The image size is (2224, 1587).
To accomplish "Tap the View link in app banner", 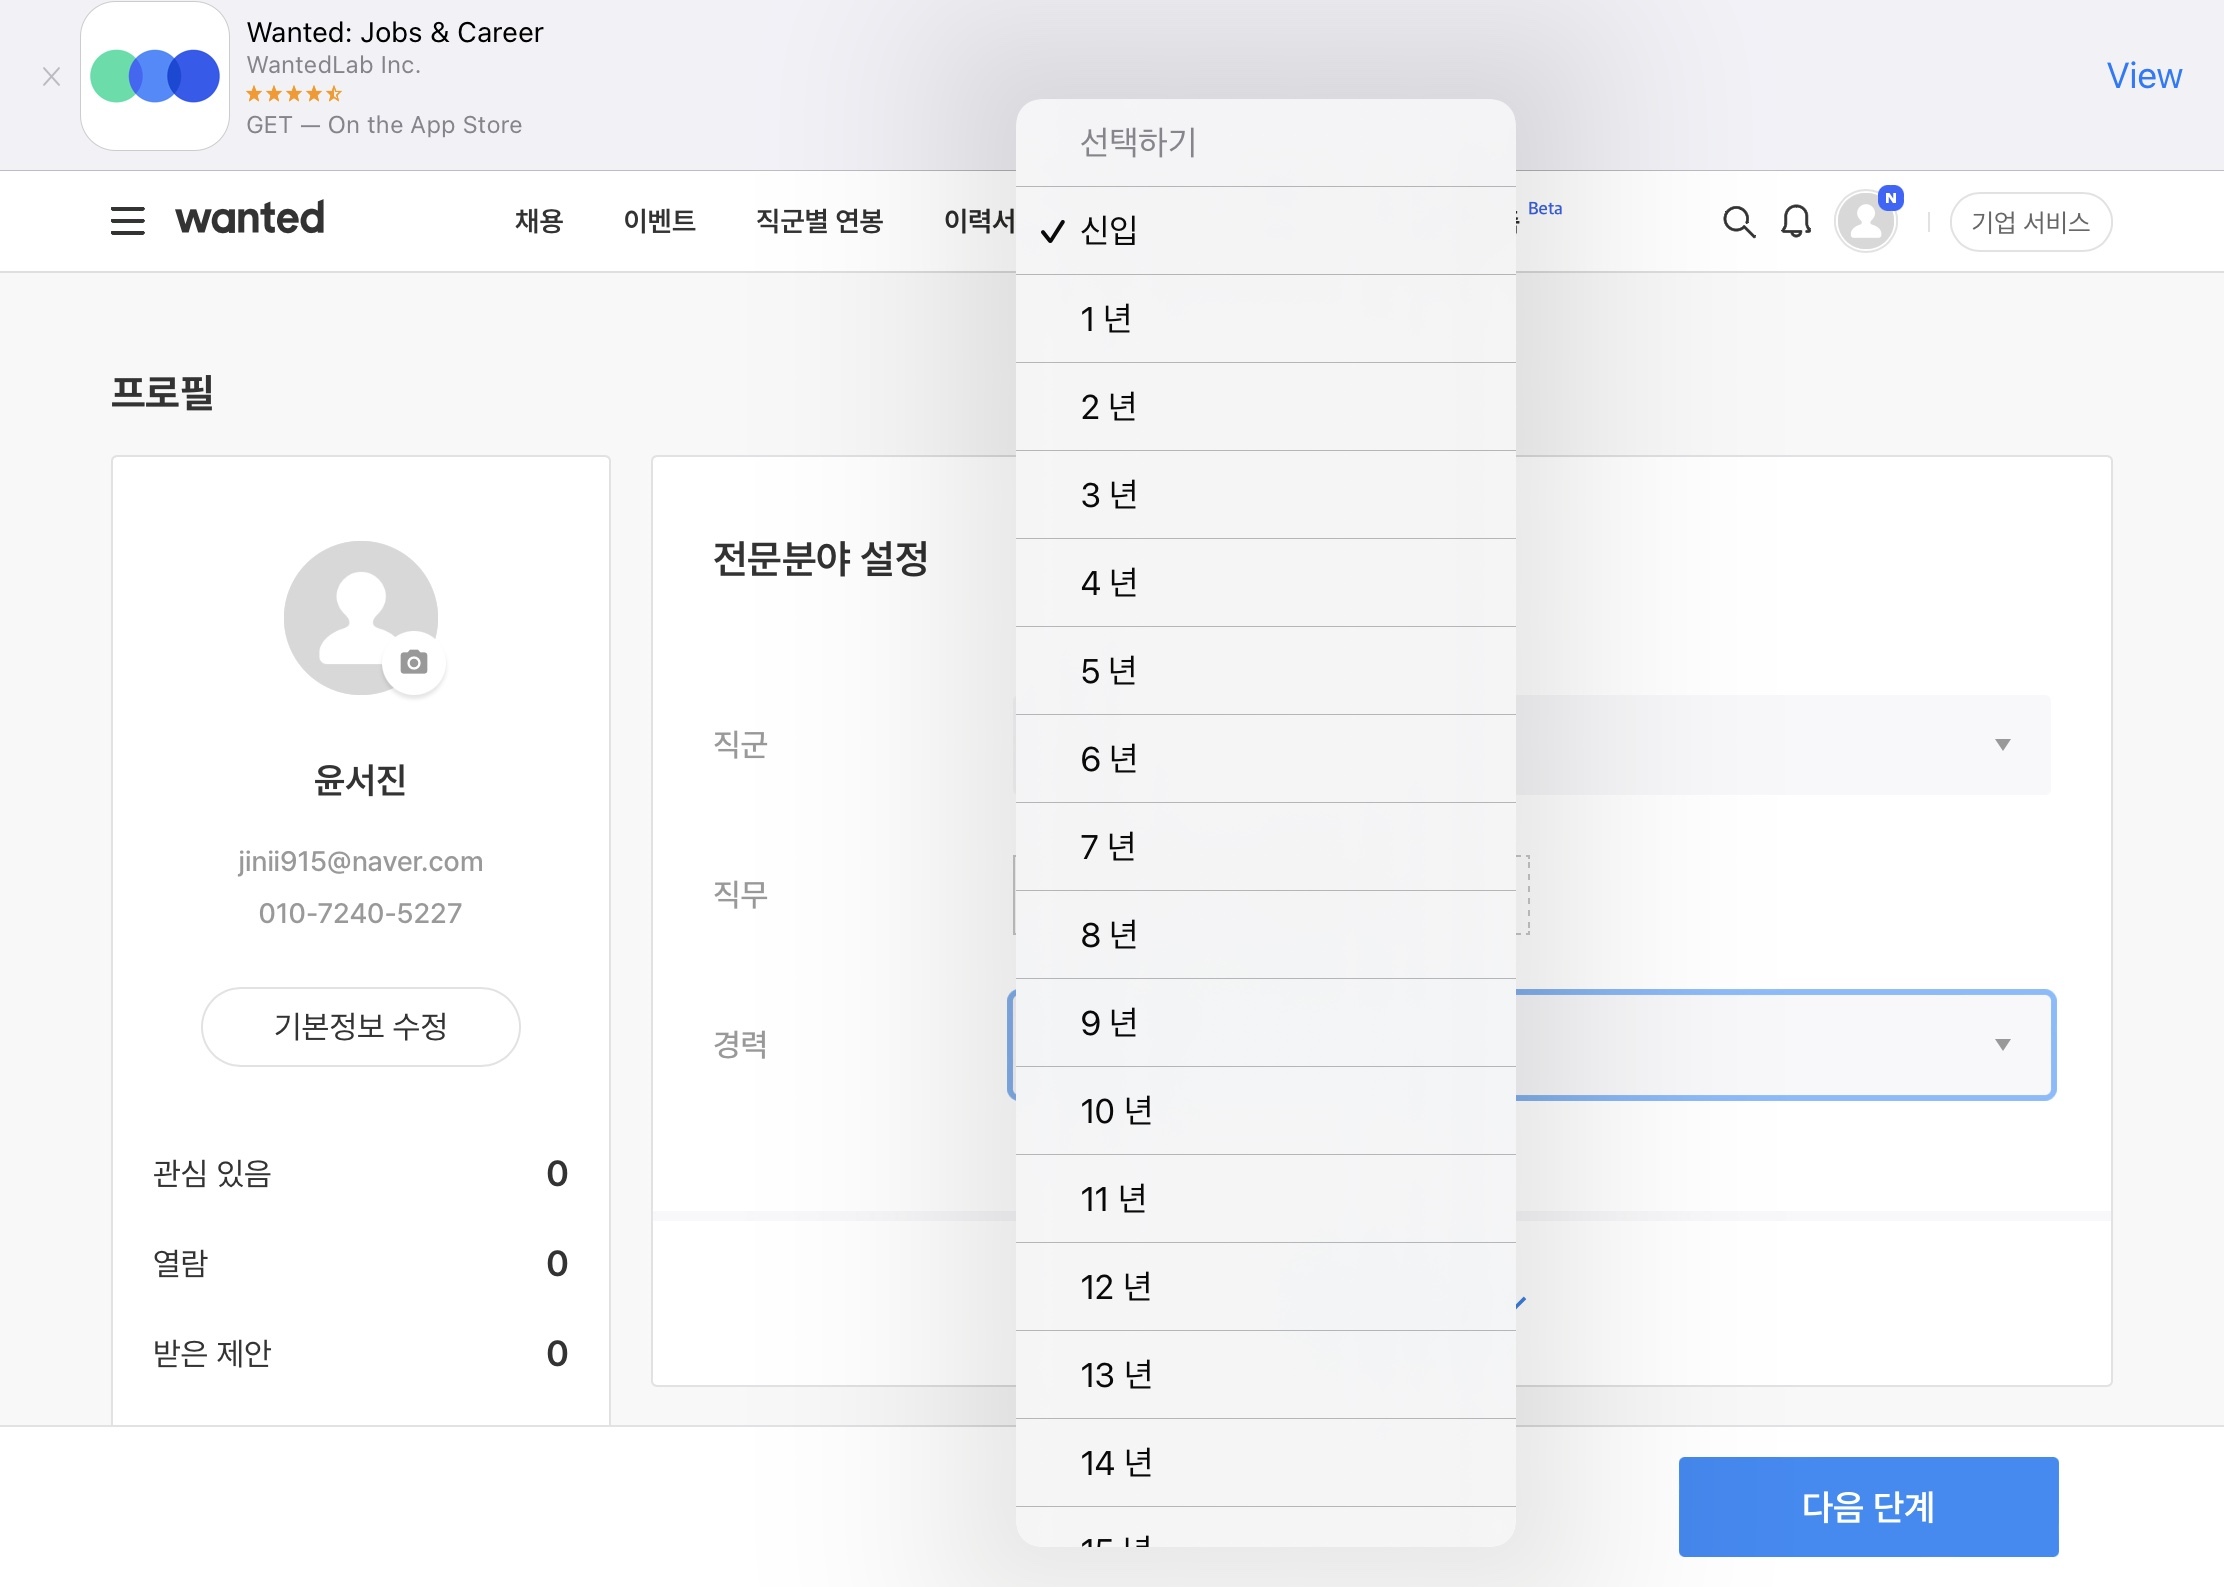I will [x=2143, y=76].
